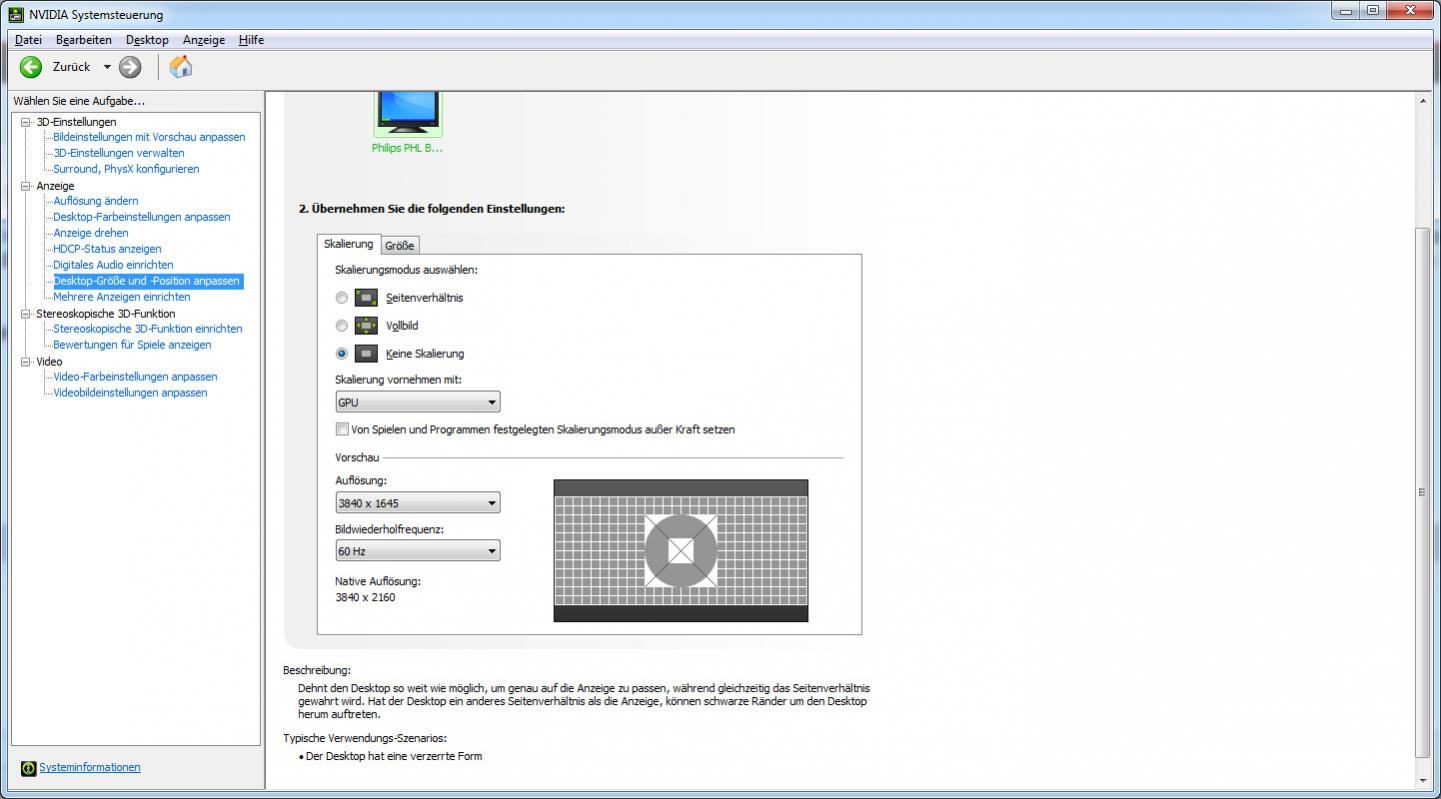This screenshot has height=799, width=1441.
Task: Toggle override scaling mode by games checkbox
Action: 342,429
